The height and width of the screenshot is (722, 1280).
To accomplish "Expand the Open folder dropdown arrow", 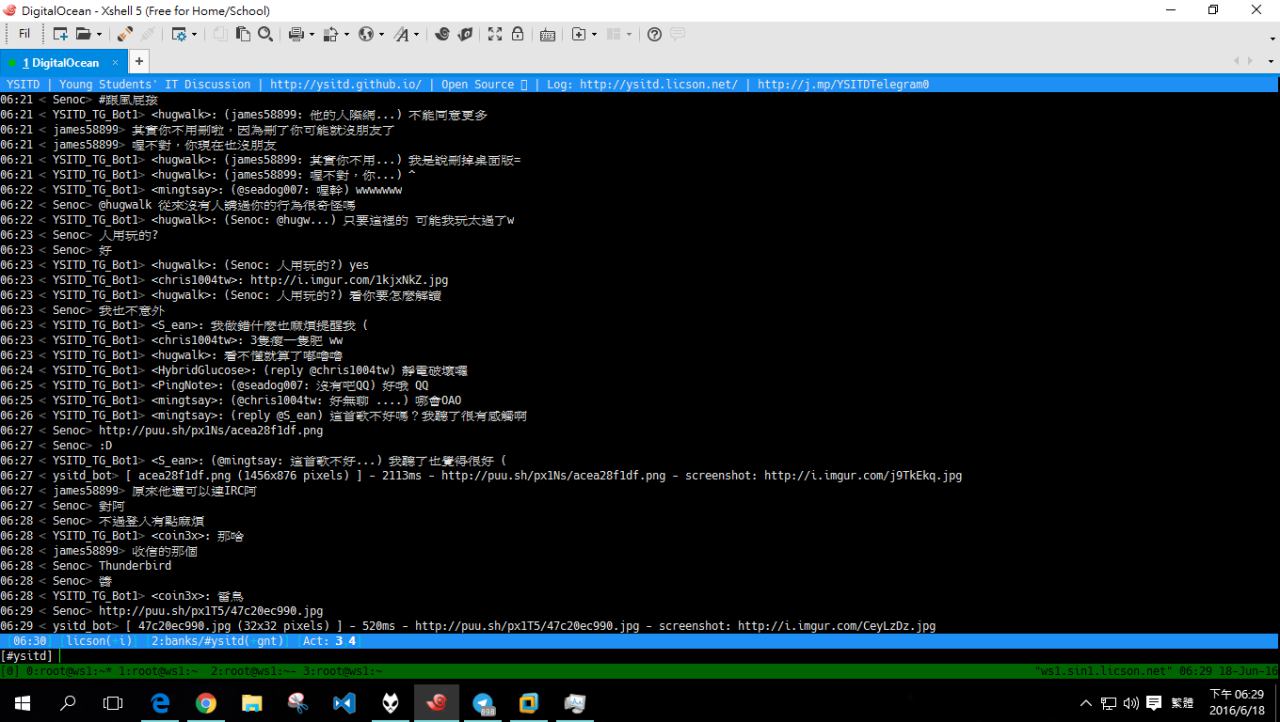I will coord(98,34).
